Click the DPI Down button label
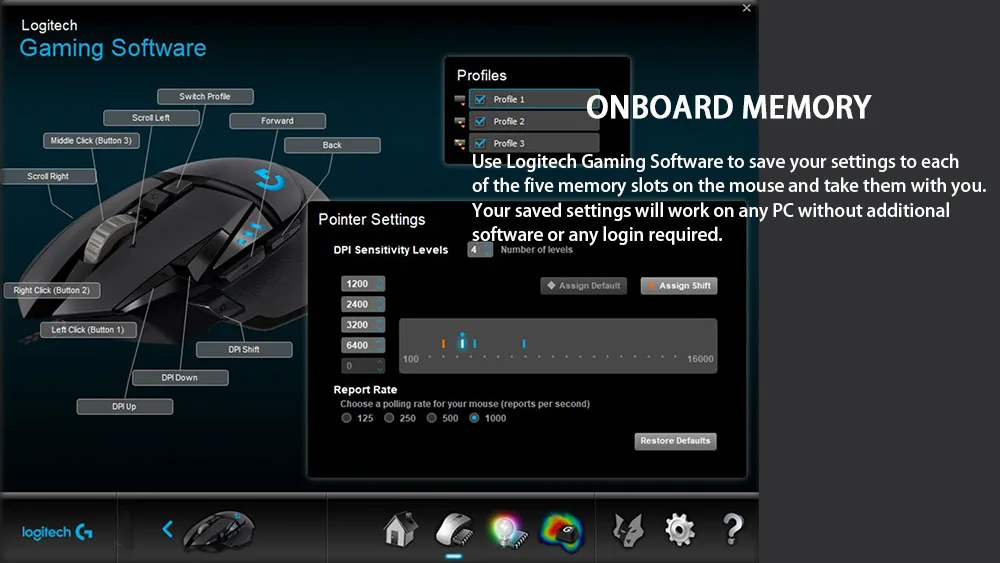Screen dimensions: 1000x563 180,377
